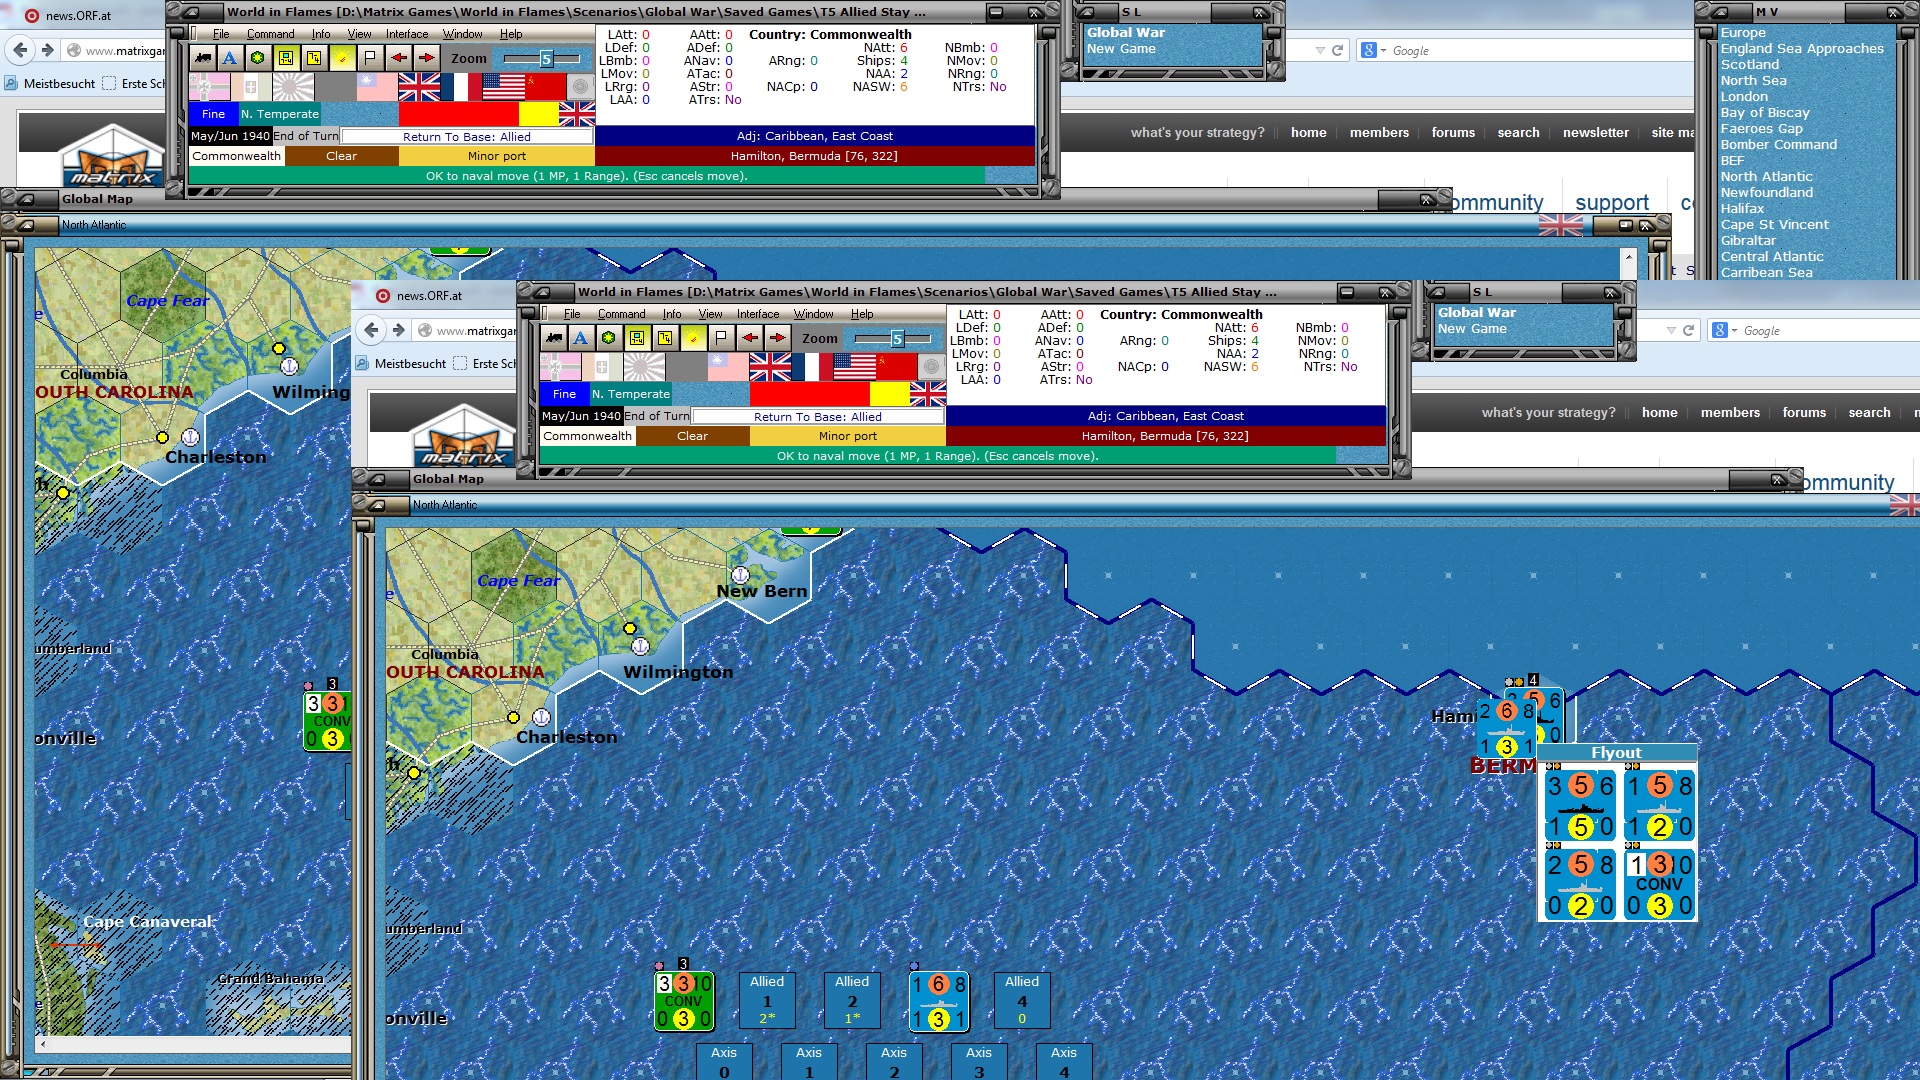Click the yellow swatch in upper game window

(539, 114)
